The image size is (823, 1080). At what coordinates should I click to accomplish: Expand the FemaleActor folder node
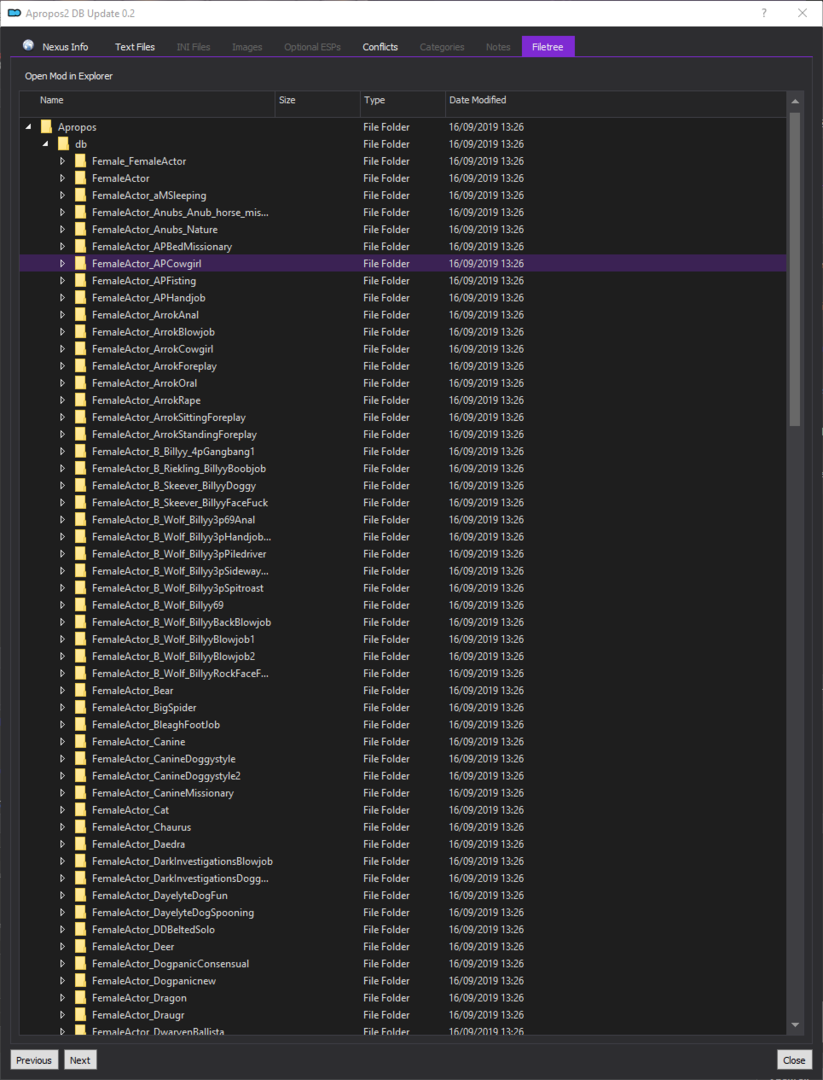pyautogui.click(x=62, y=178)
